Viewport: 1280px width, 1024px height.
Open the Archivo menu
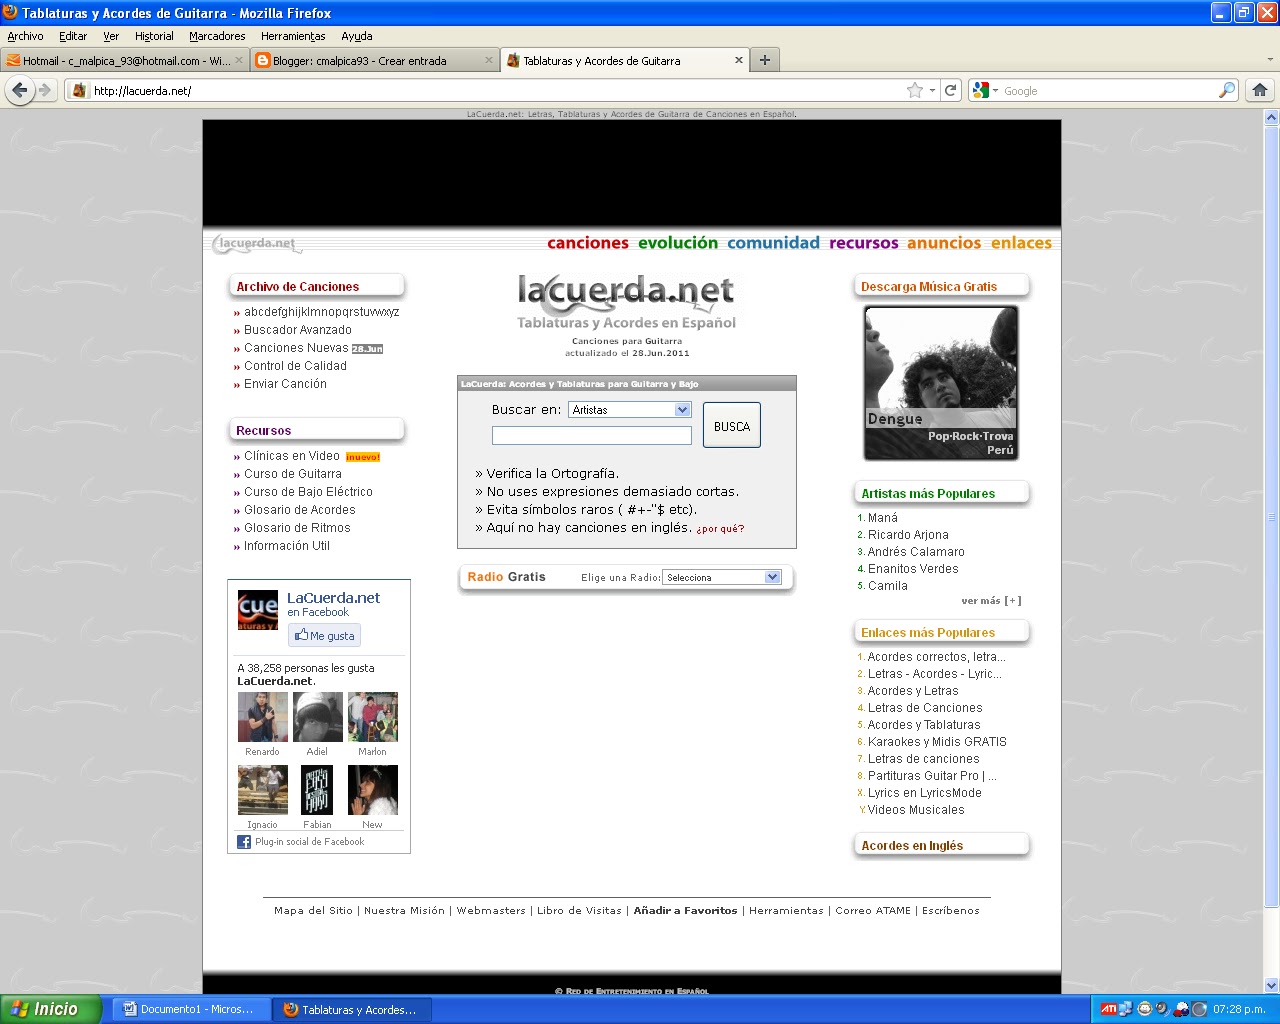point(25,36)
